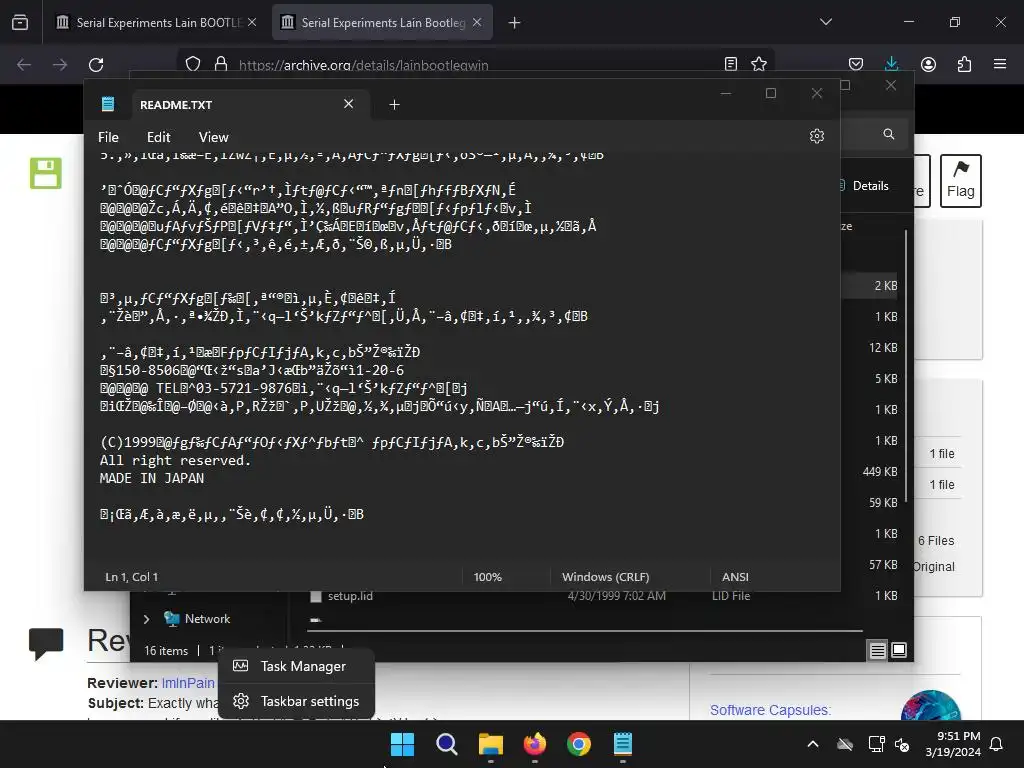This screenshot has height=768, width=1024.
Task: Select Network in Explorer navigation pane
Action: [207, 618]
